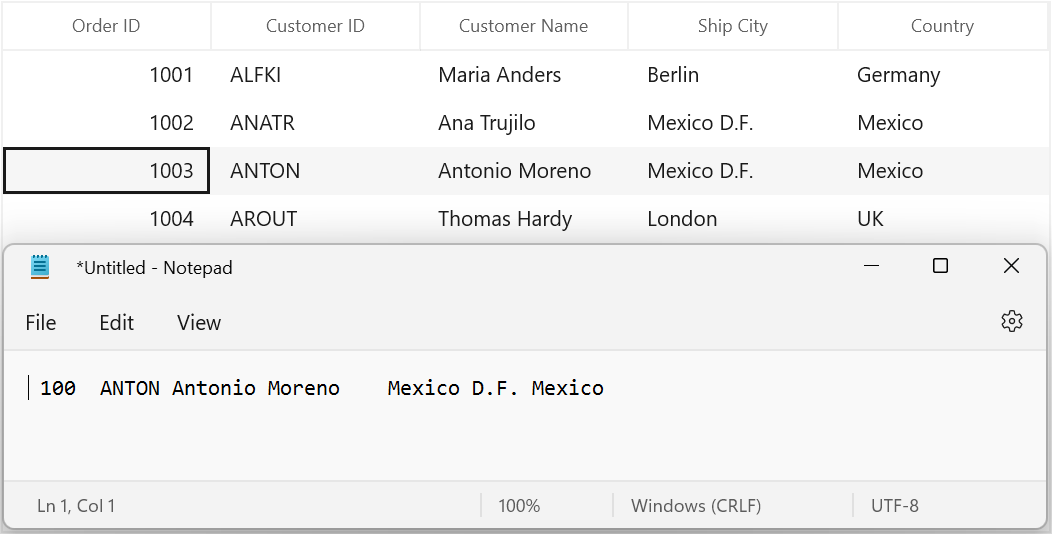Image resolution: width=1052 pixels, height=534 pixels.
Task: Click the Country column header
Action: point(942,25)
